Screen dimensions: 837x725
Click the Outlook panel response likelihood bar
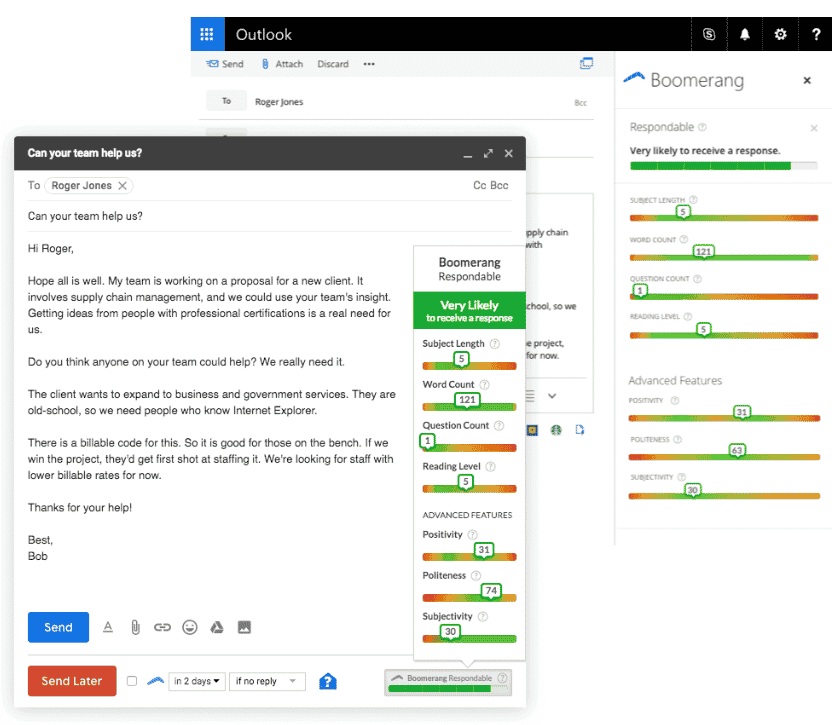click(x=723, y=166)
